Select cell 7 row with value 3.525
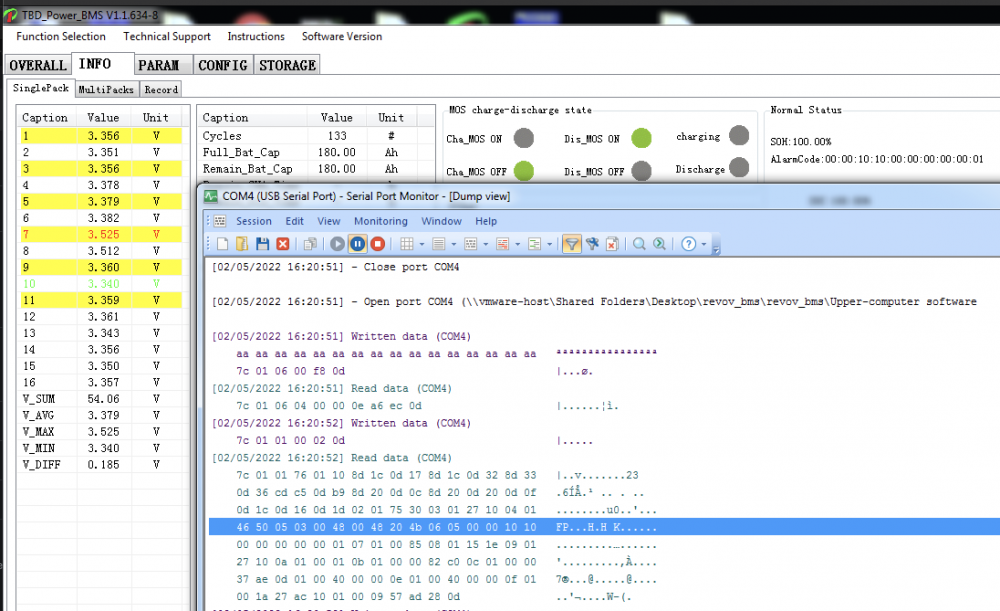The width and height of the screenshot is (1000, 611). (x=101, y=234)
